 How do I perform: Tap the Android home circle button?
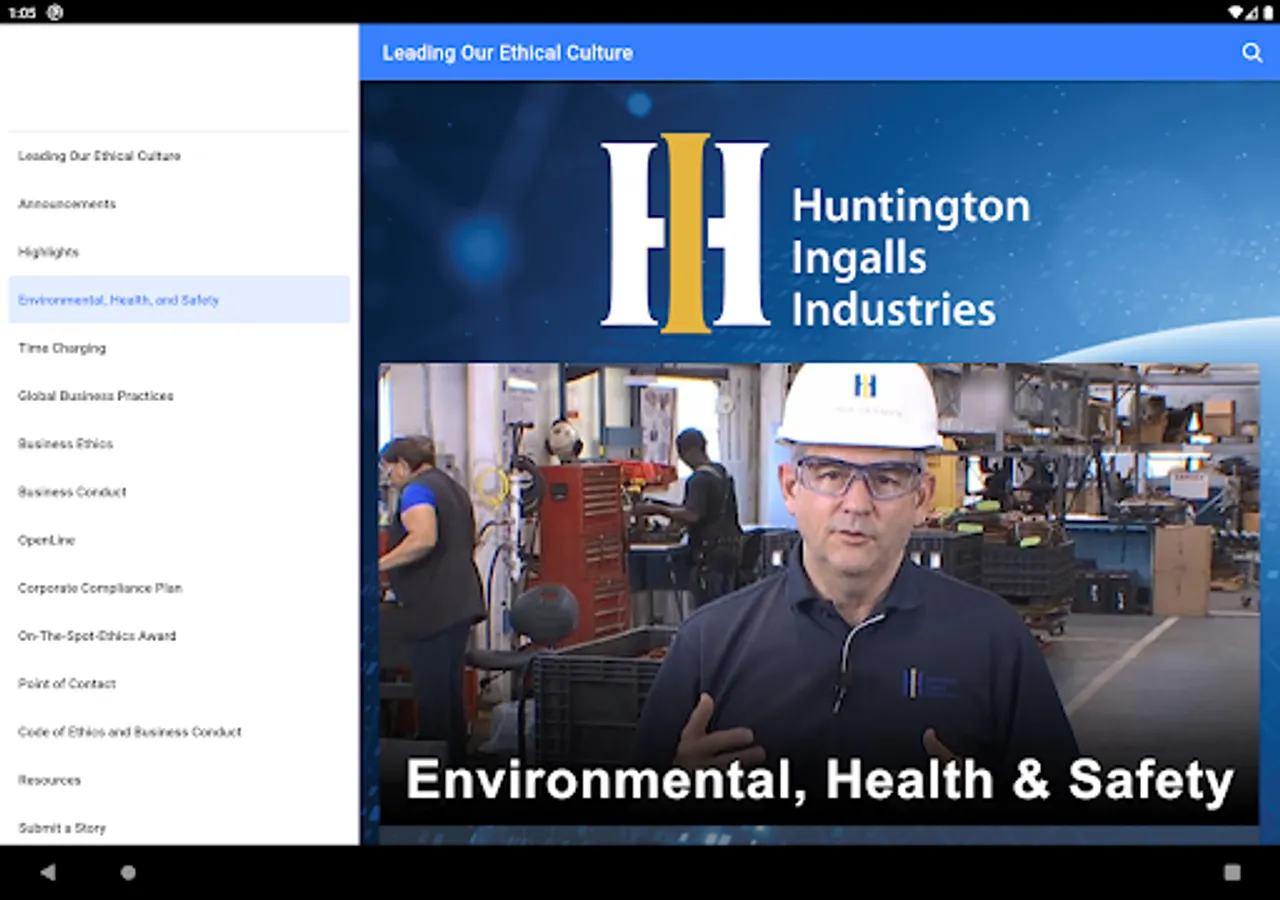(128, 873)
